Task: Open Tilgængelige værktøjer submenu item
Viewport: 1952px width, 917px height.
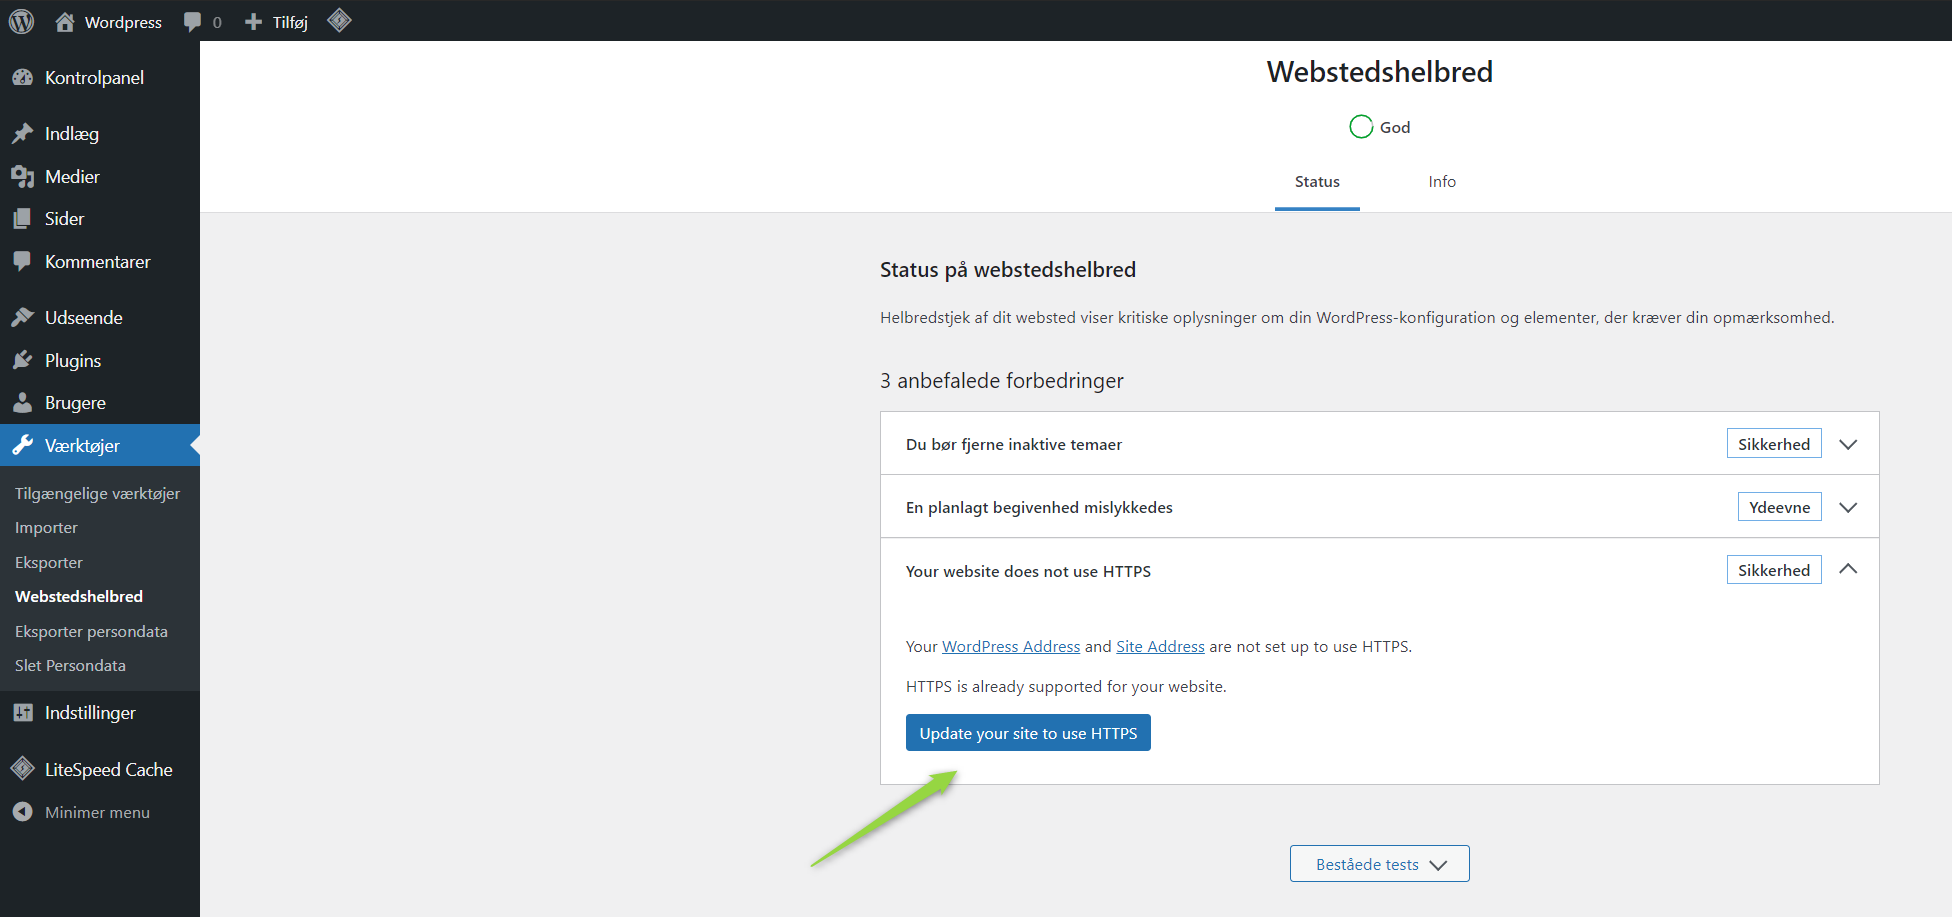Action: point(98,493)
